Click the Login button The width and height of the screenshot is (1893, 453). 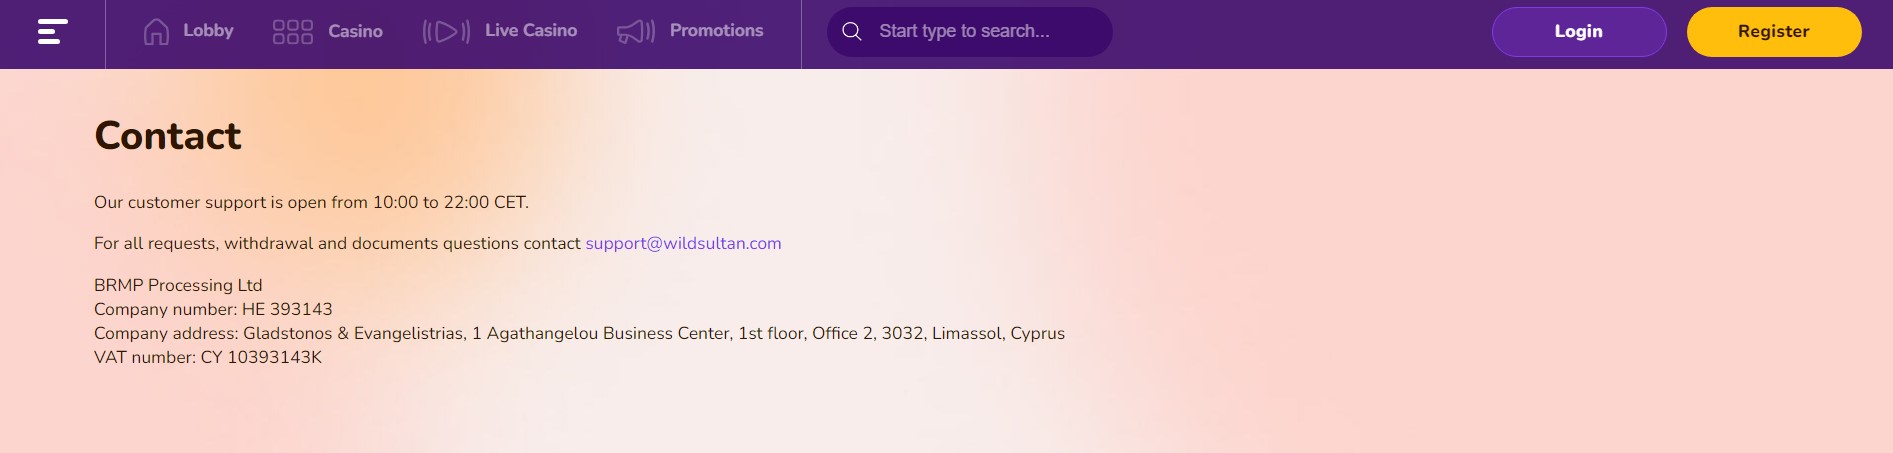coord(1579,32)
